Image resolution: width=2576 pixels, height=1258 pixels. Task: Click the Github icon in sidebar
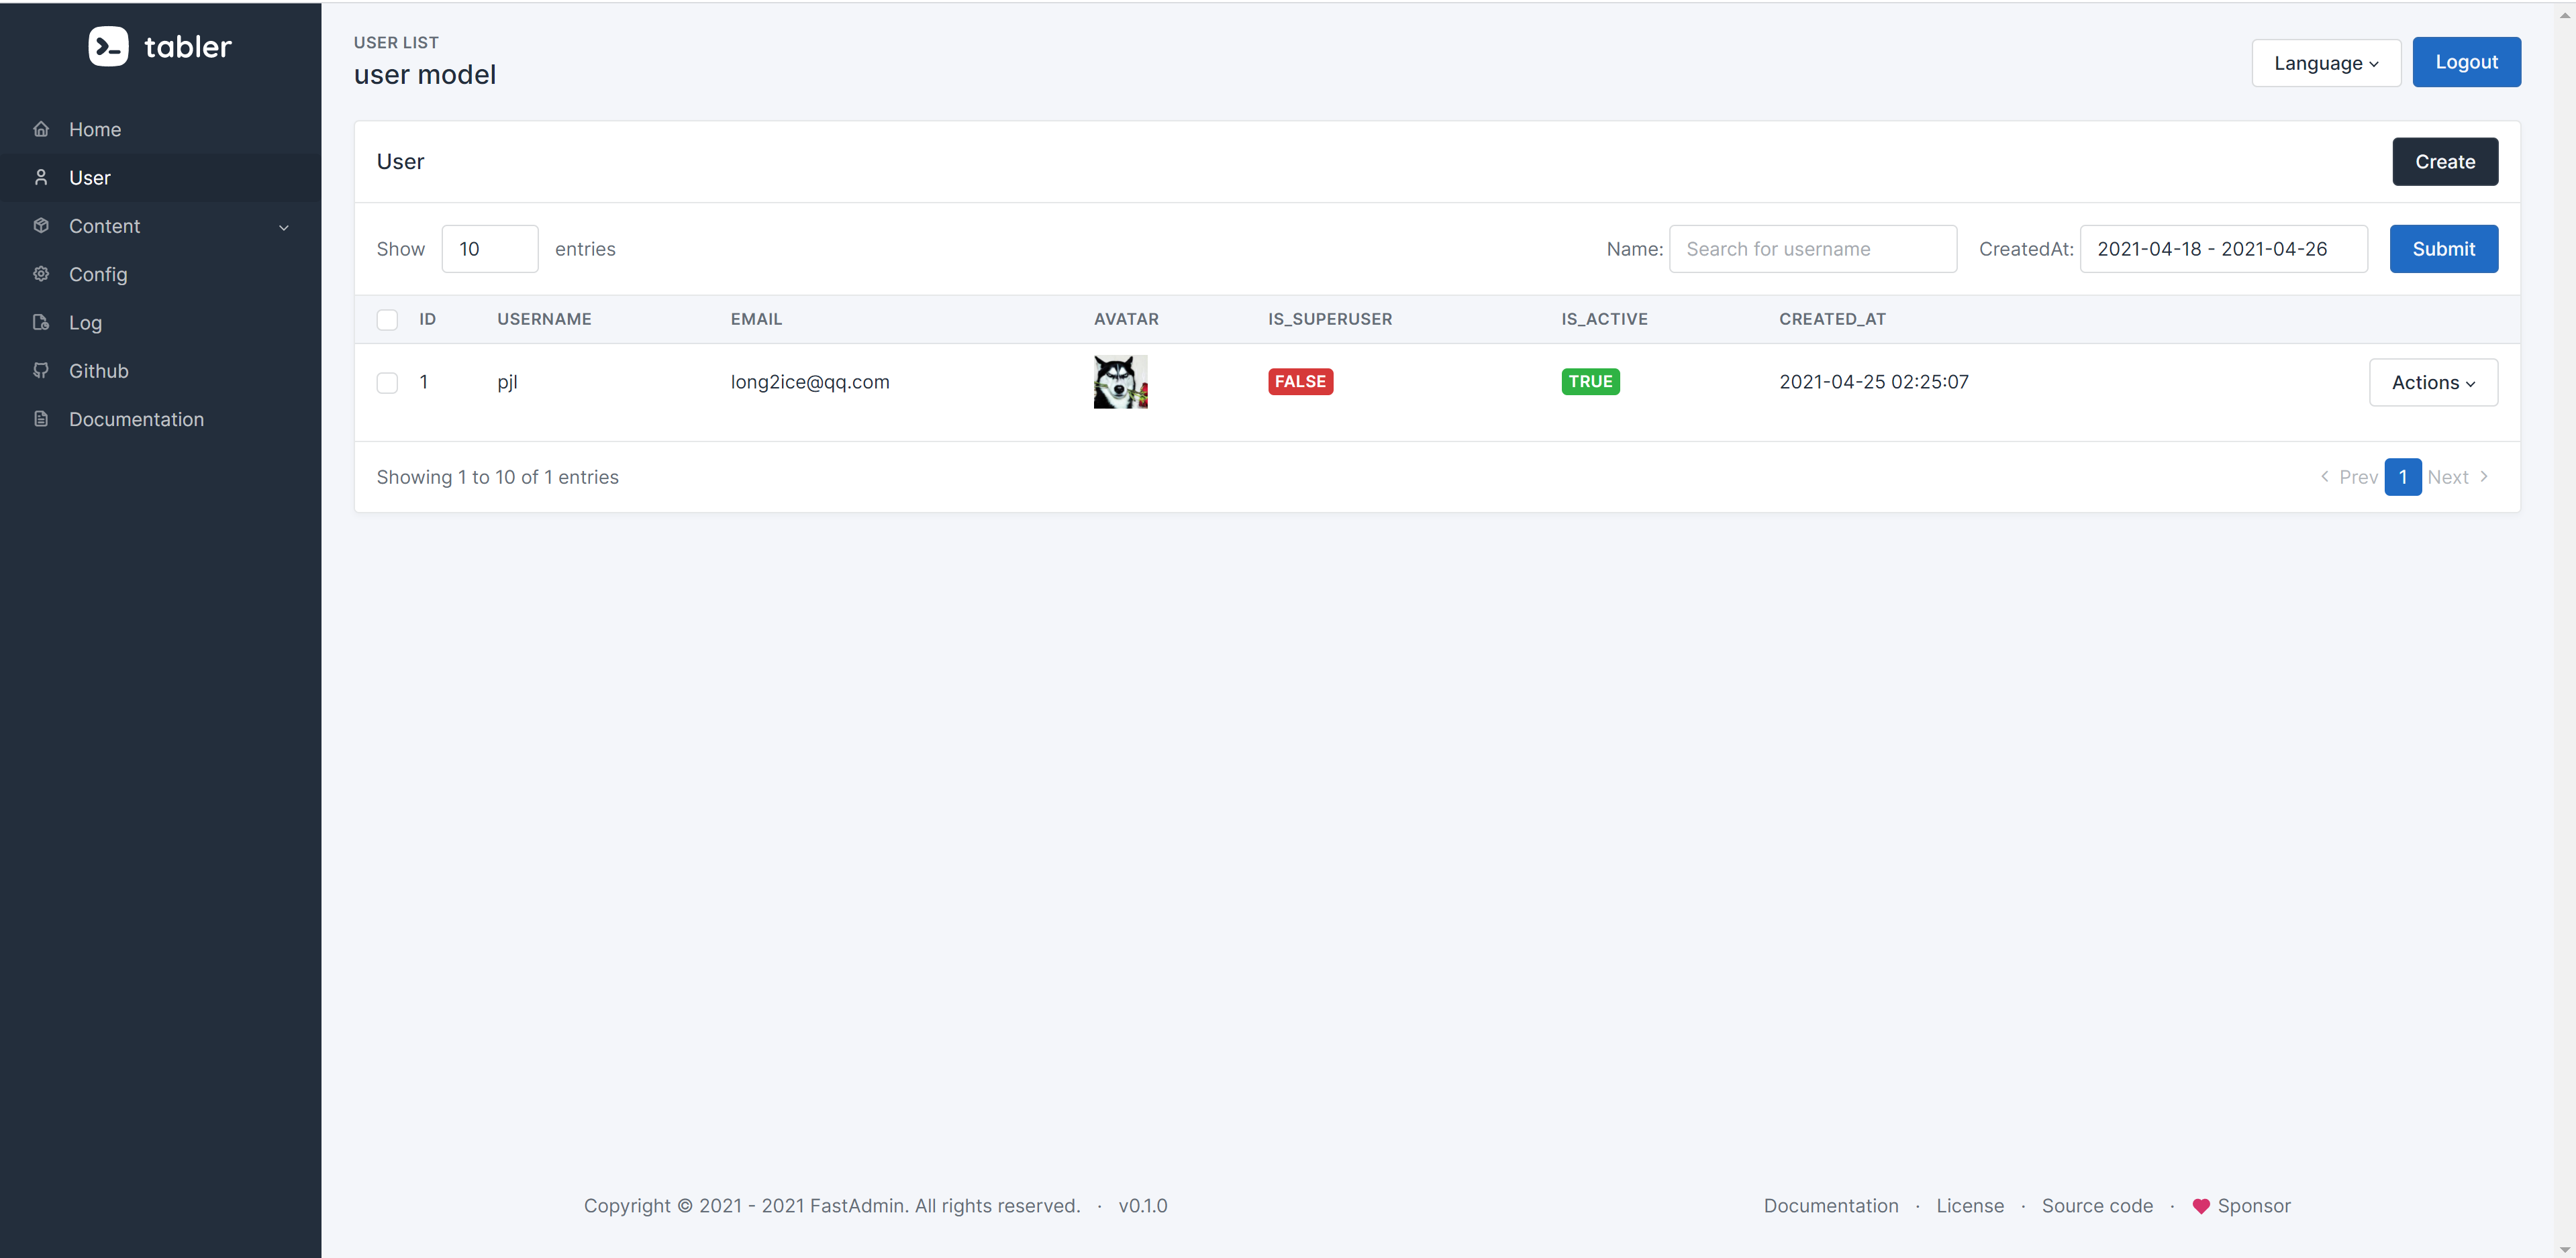[41, 371]
